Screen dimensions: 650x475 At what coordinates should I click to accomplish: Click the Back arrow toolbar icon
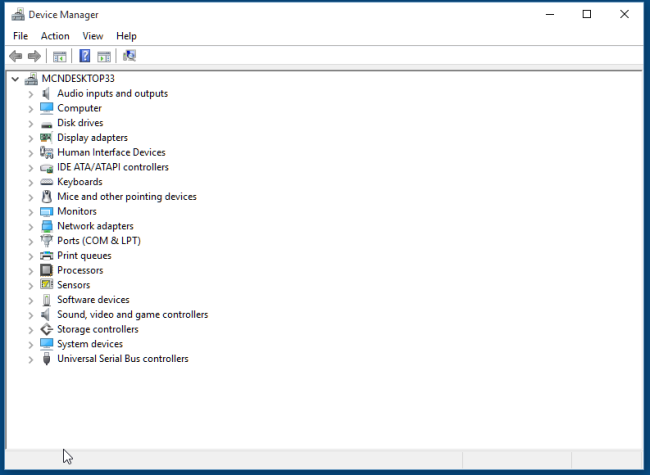[16, 56]
